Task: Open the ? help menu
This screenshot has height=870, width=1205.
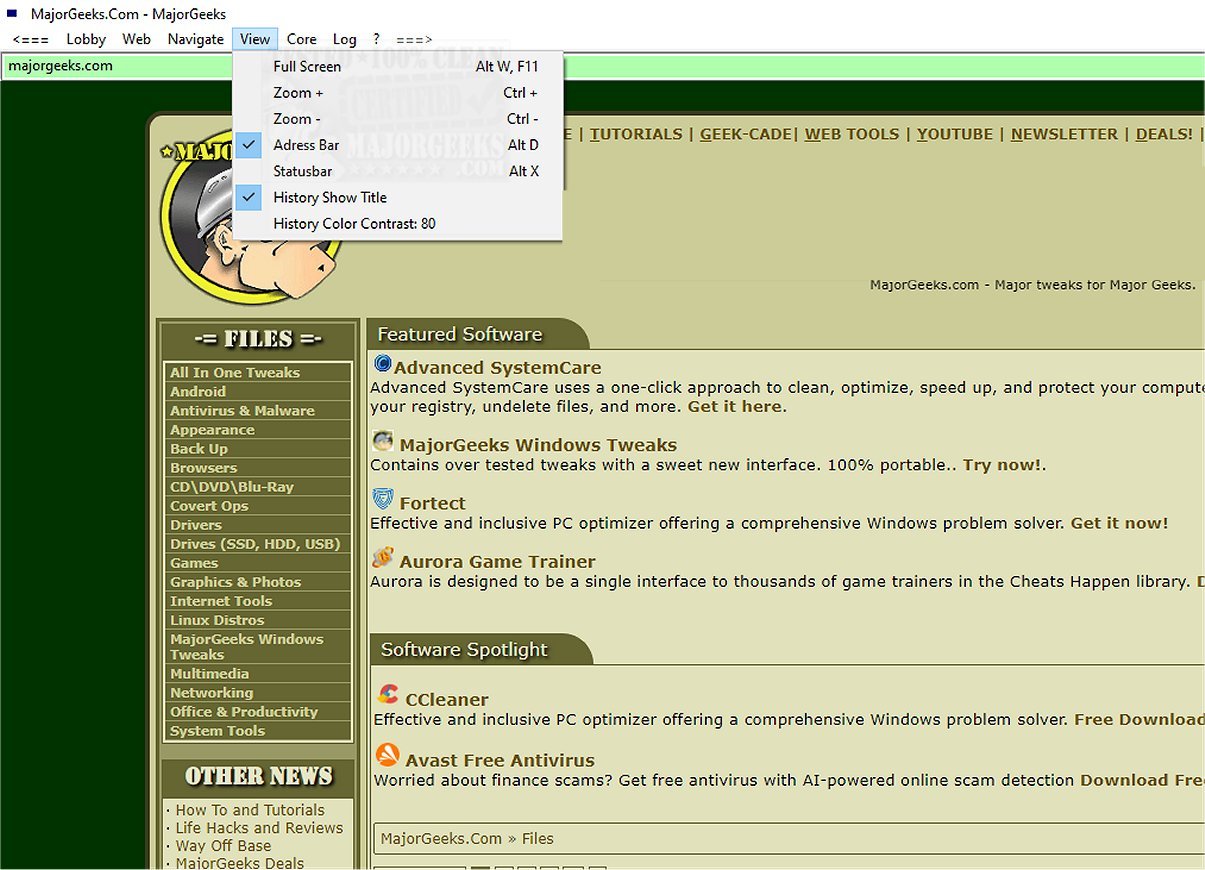Action: pos(376,39)
